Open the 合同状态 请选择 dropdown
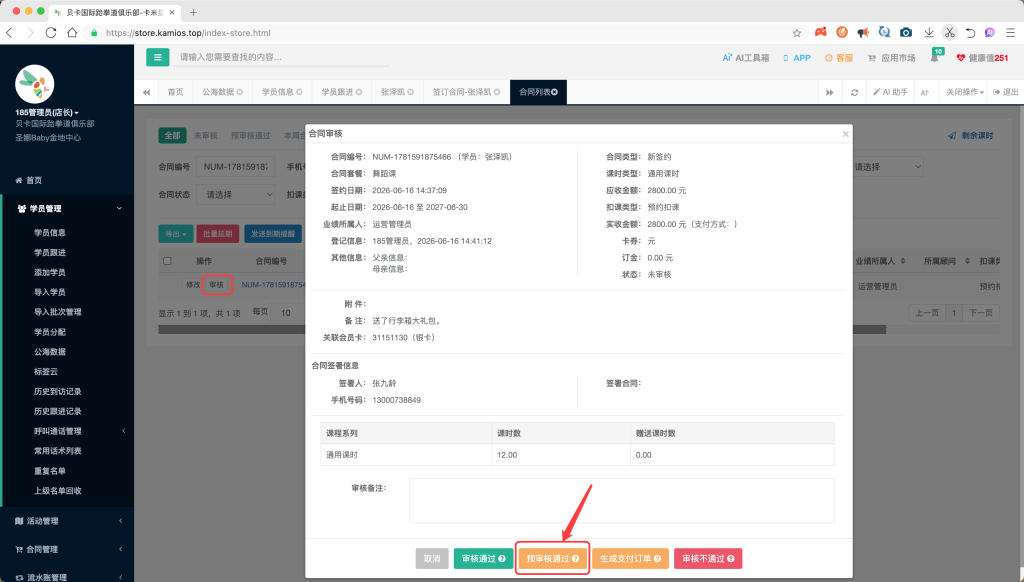 pyautogui.click(x=236, y=195)
